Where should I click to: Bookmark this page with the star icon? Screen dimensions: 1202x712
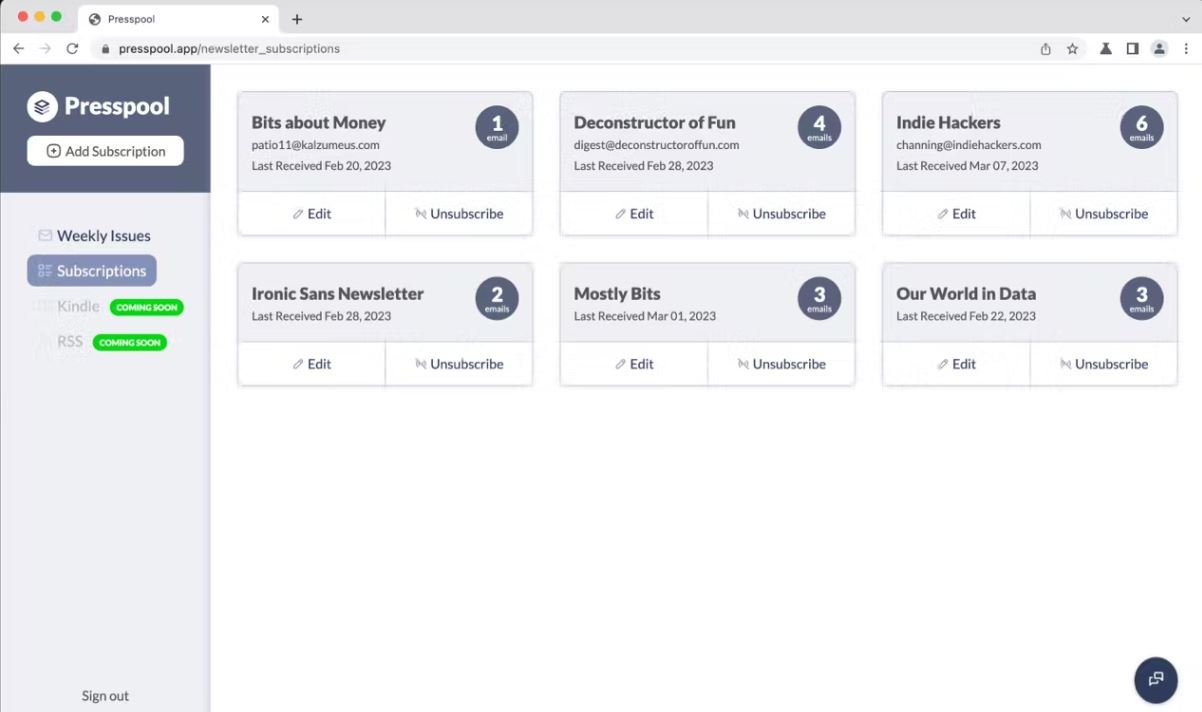(x=1072, y=48)
